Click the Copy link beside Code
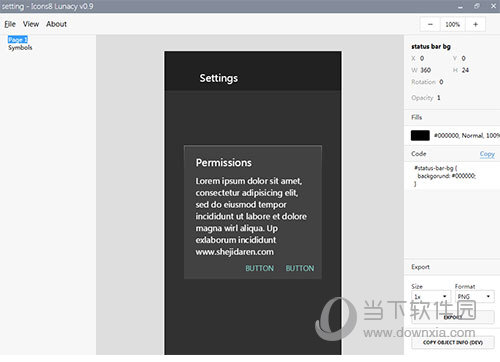Image resolution: width=500 pixels, height=362 pixels. (x=487, y=154)
